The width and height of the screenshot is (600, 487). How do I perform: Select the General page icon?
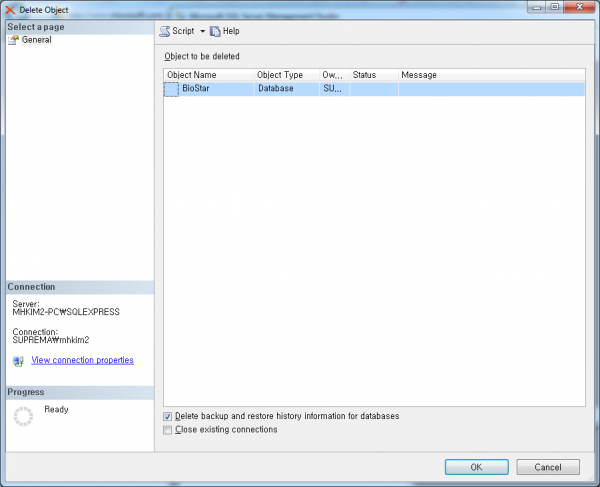tap(14, 41)
